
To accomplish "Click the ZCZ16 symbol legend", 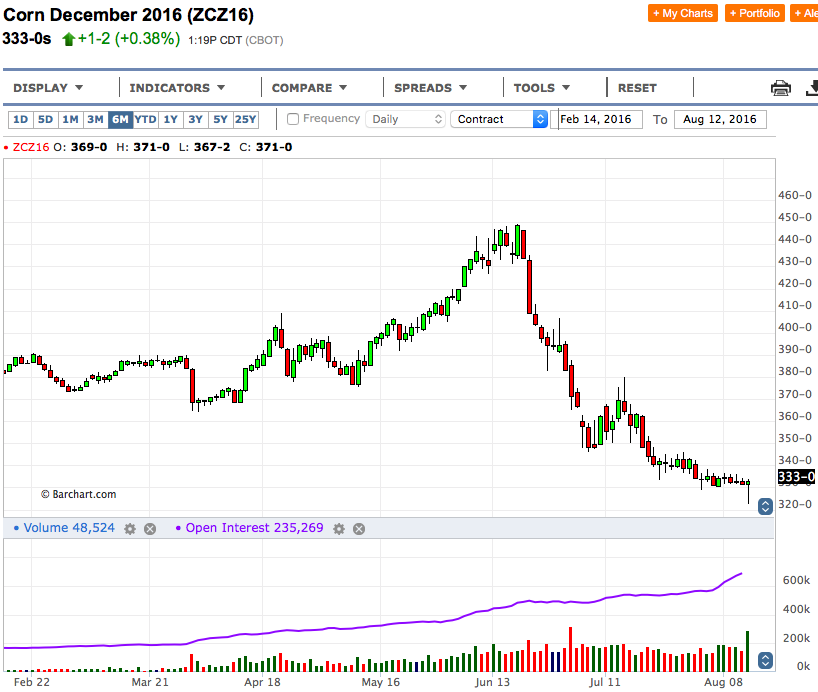I will point(31,147).
